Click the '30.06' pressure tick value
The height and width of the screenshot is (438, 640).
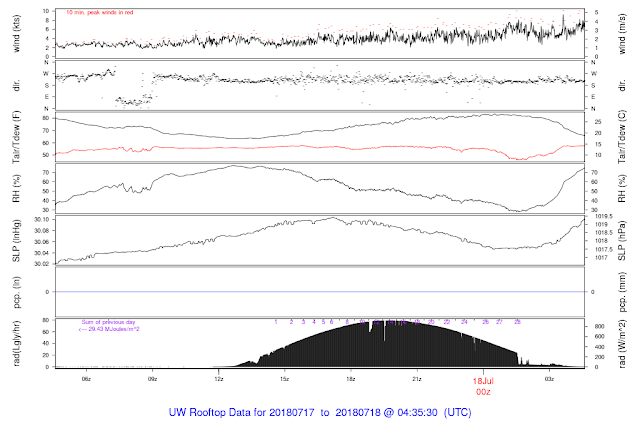[42, 242]
